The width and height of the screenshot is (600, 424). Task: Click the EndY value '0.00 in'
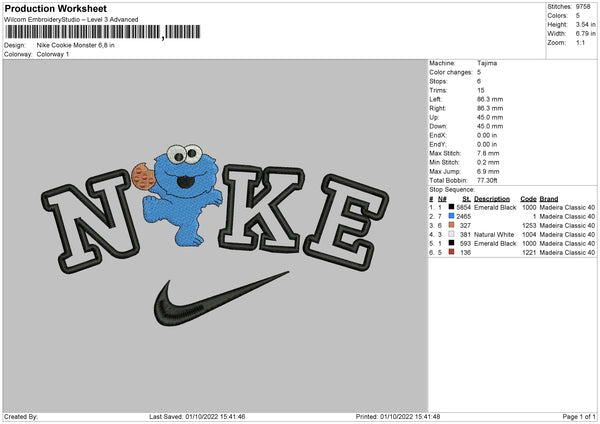(x=487, y=144)
